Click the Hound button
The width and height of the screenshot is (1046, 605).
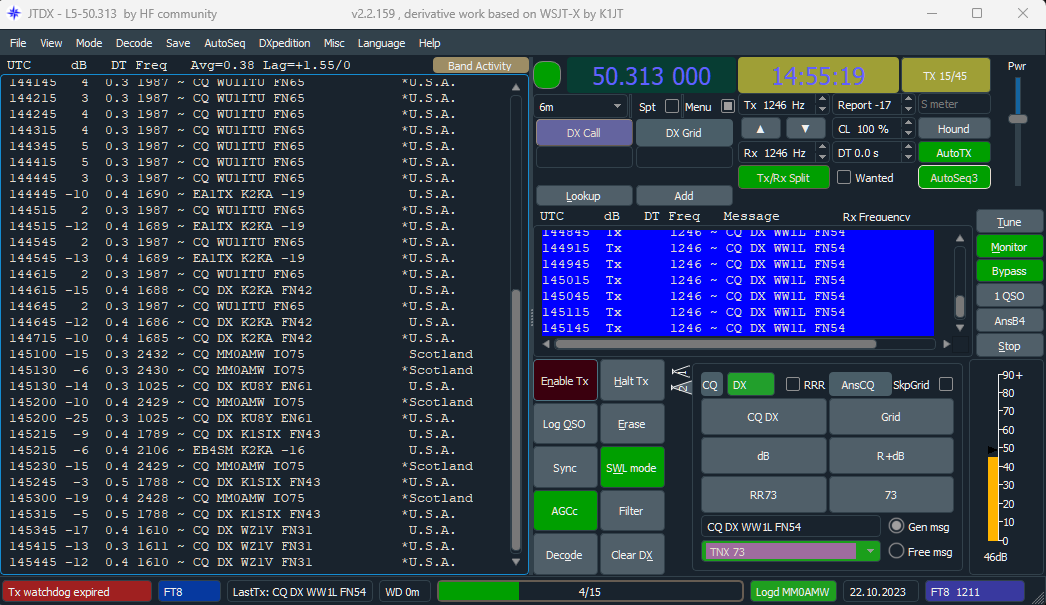click(953, 129)
